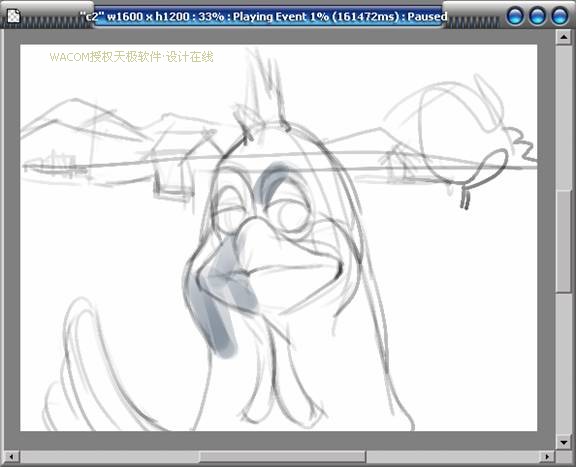This screenshot has height=467, width=576.
Task: Click the vertical scrollbar up arrow
Action: pos(563,37)
